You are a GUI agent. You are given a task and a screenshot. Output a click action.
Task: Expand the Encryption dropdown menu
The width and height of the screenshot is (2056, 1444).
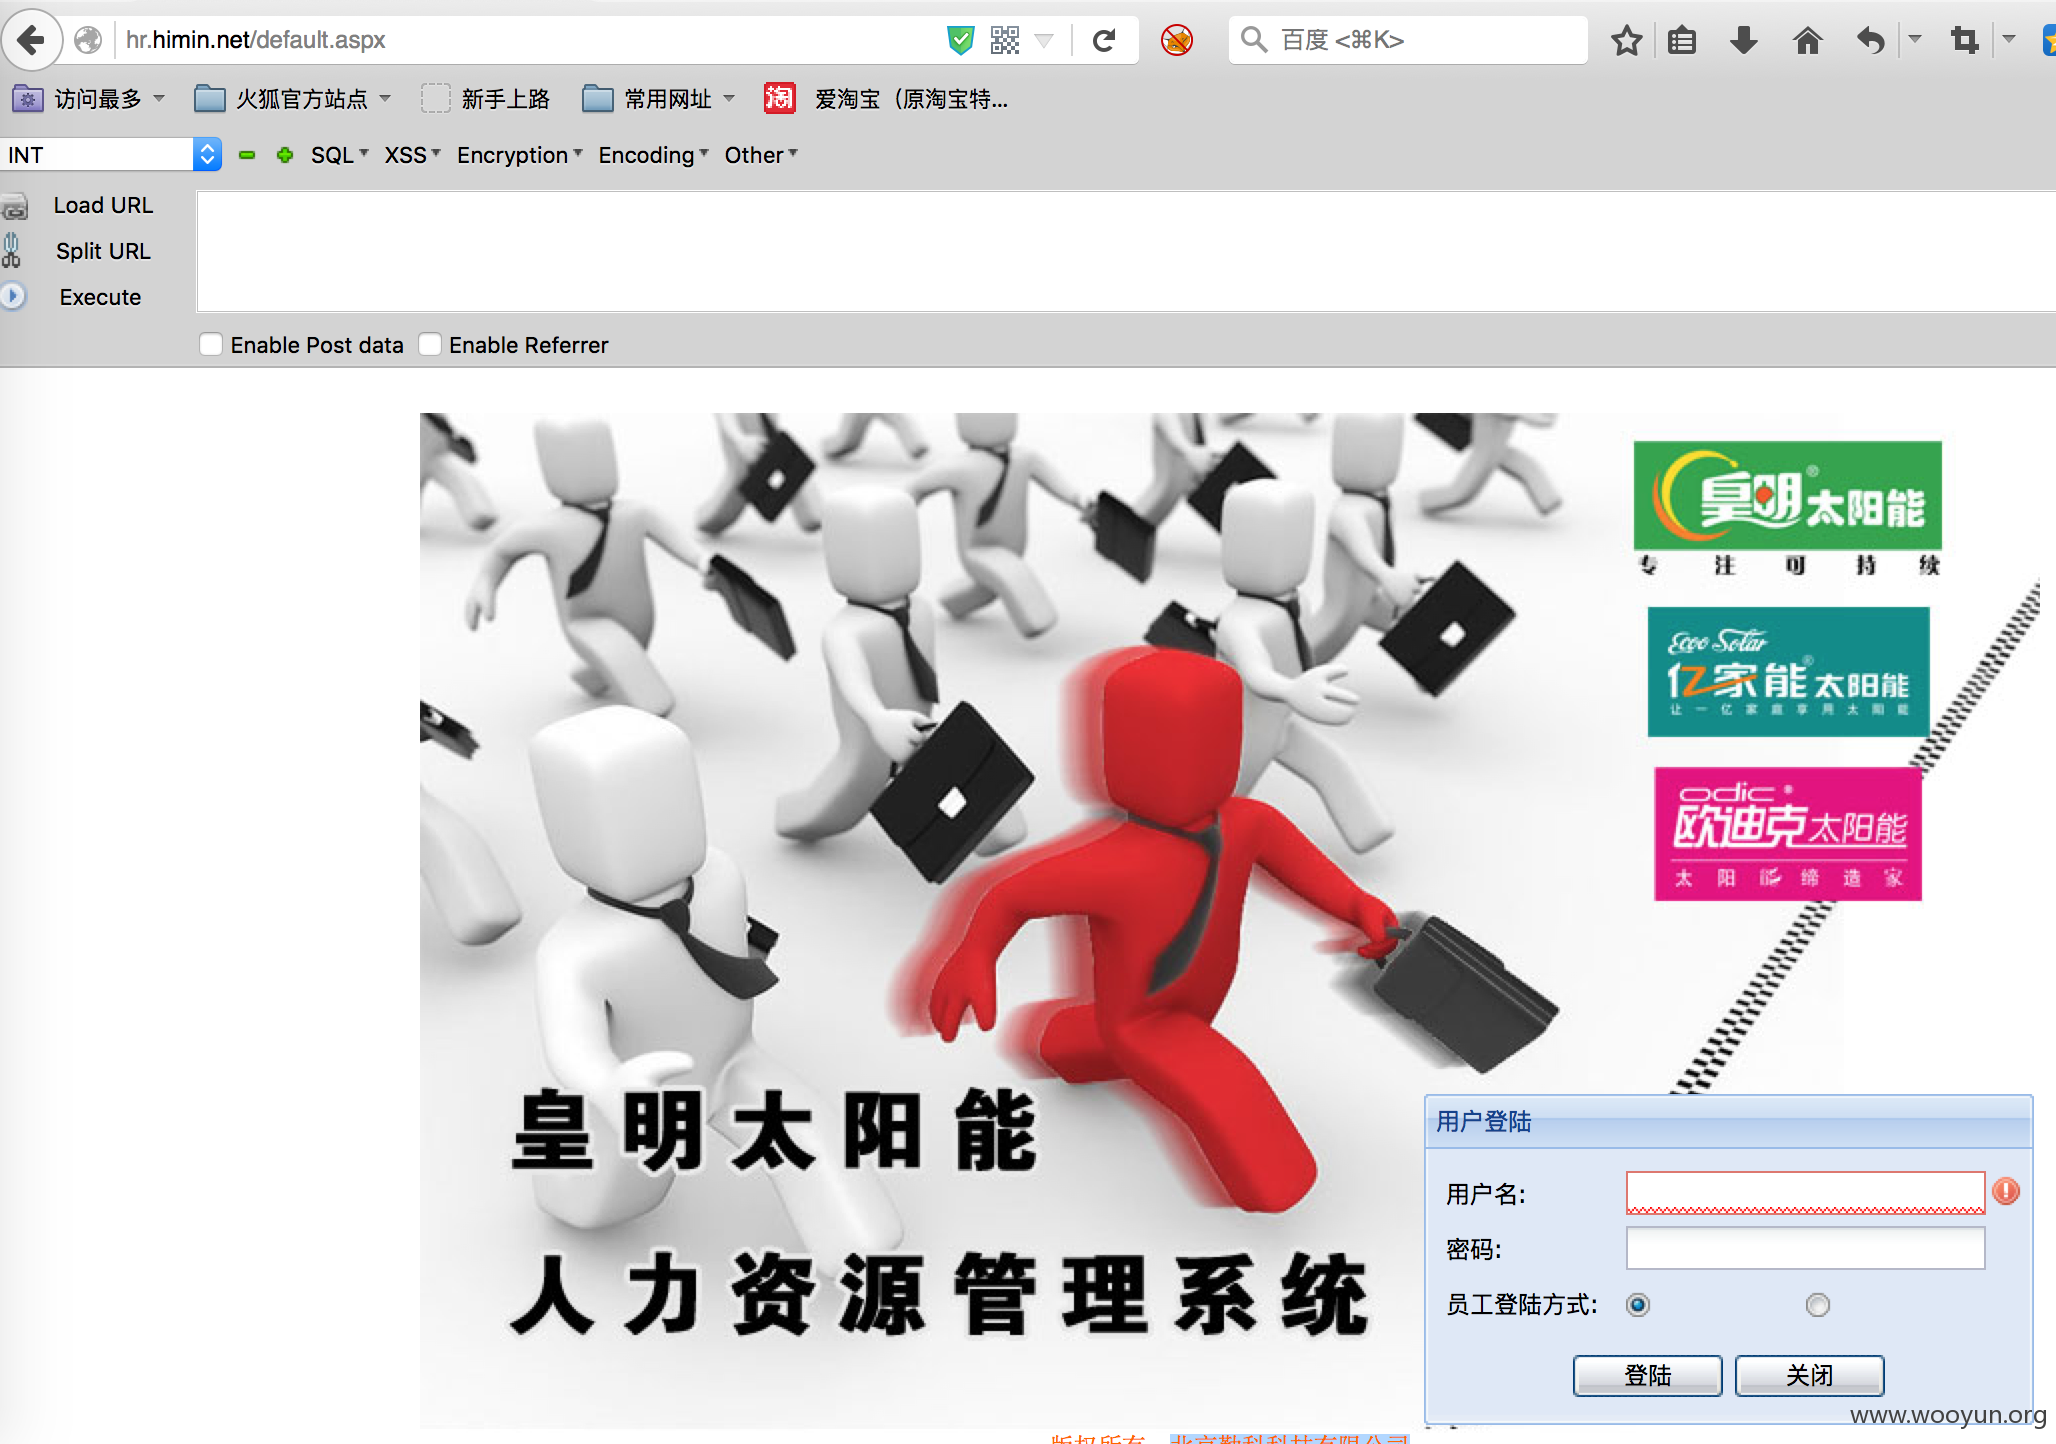click(x=520, y=155)
